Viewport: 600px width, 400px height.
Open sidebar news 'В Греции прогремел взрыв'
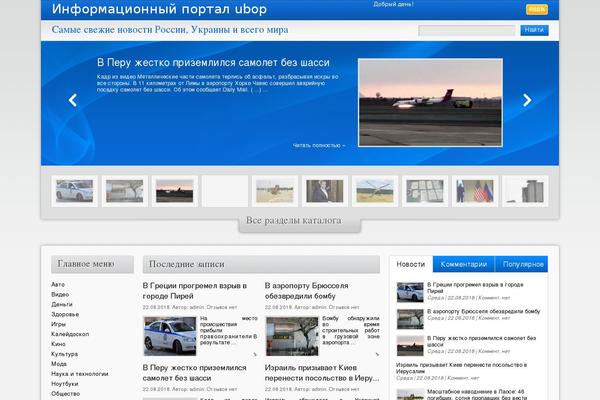[x=475, y=287]
